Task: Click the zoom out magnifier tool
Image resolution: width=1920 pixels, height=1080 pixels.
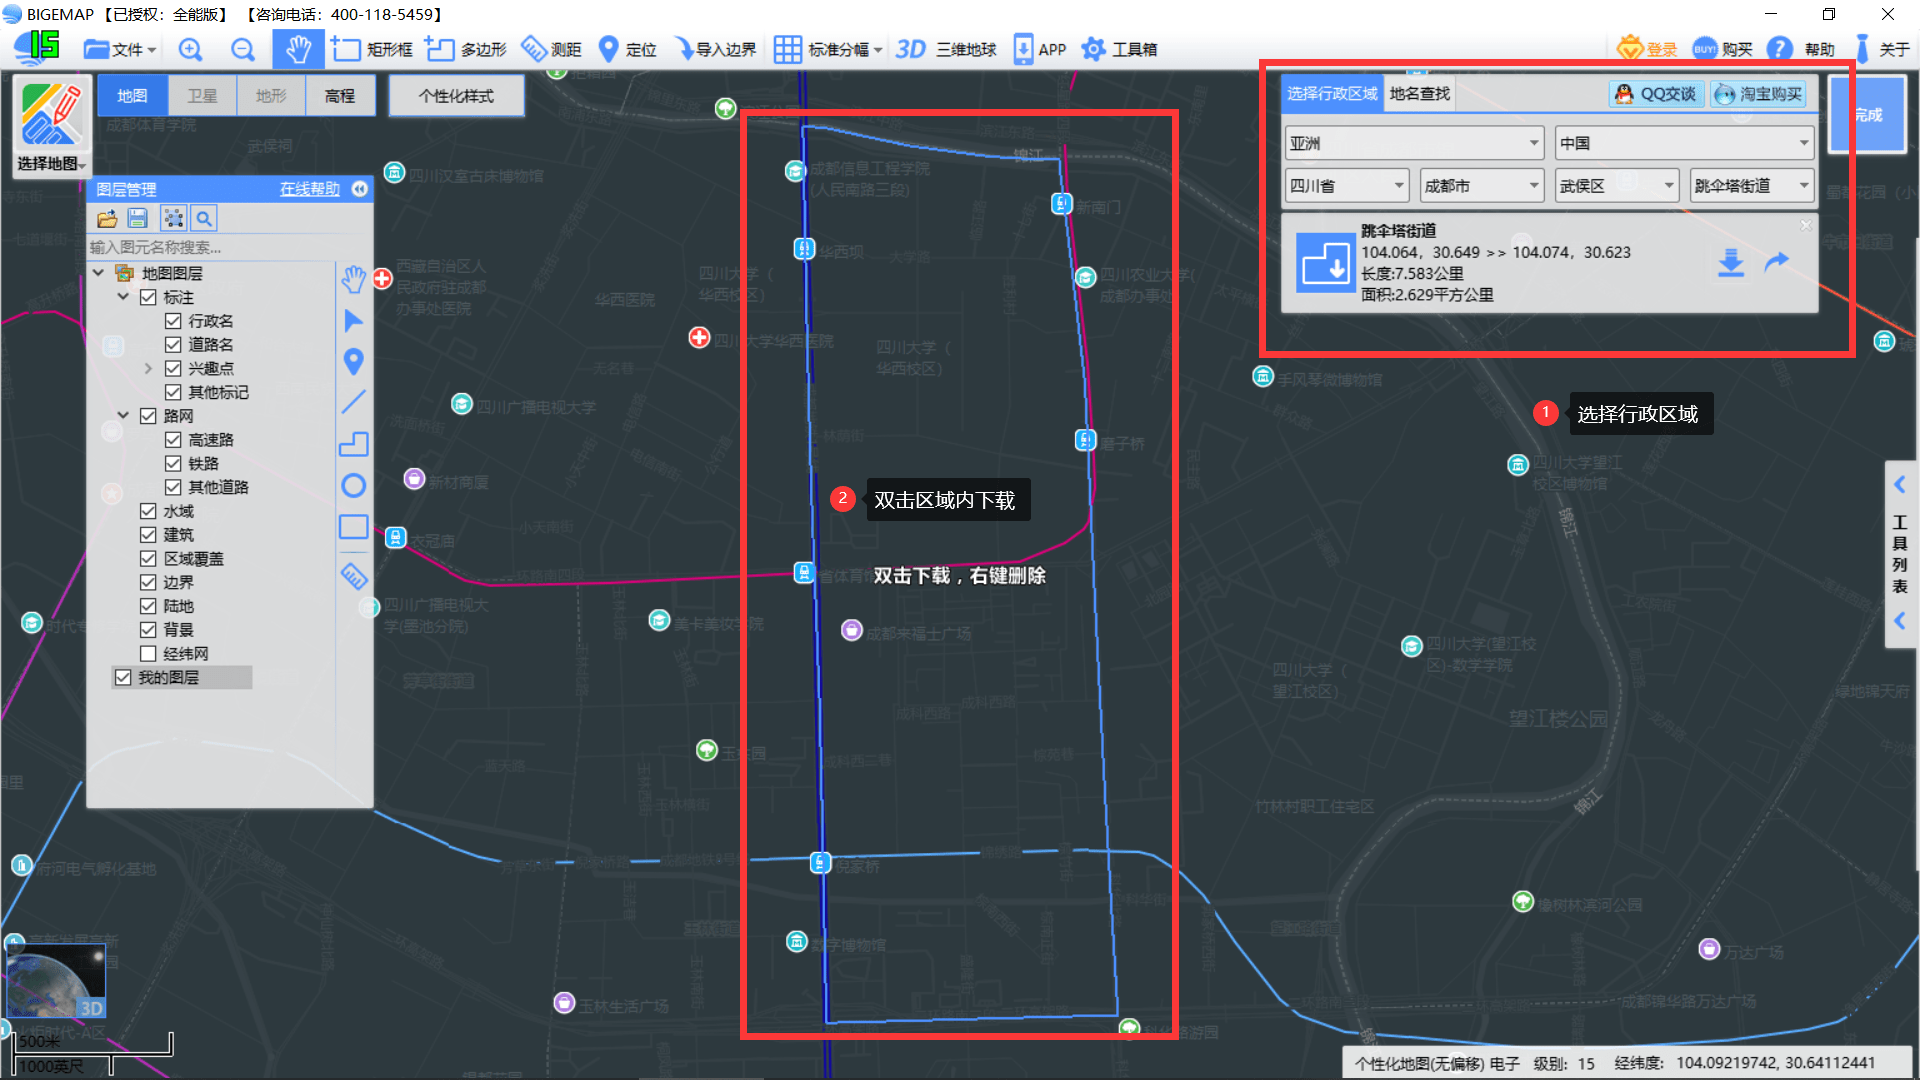Action: click(242, 49)
